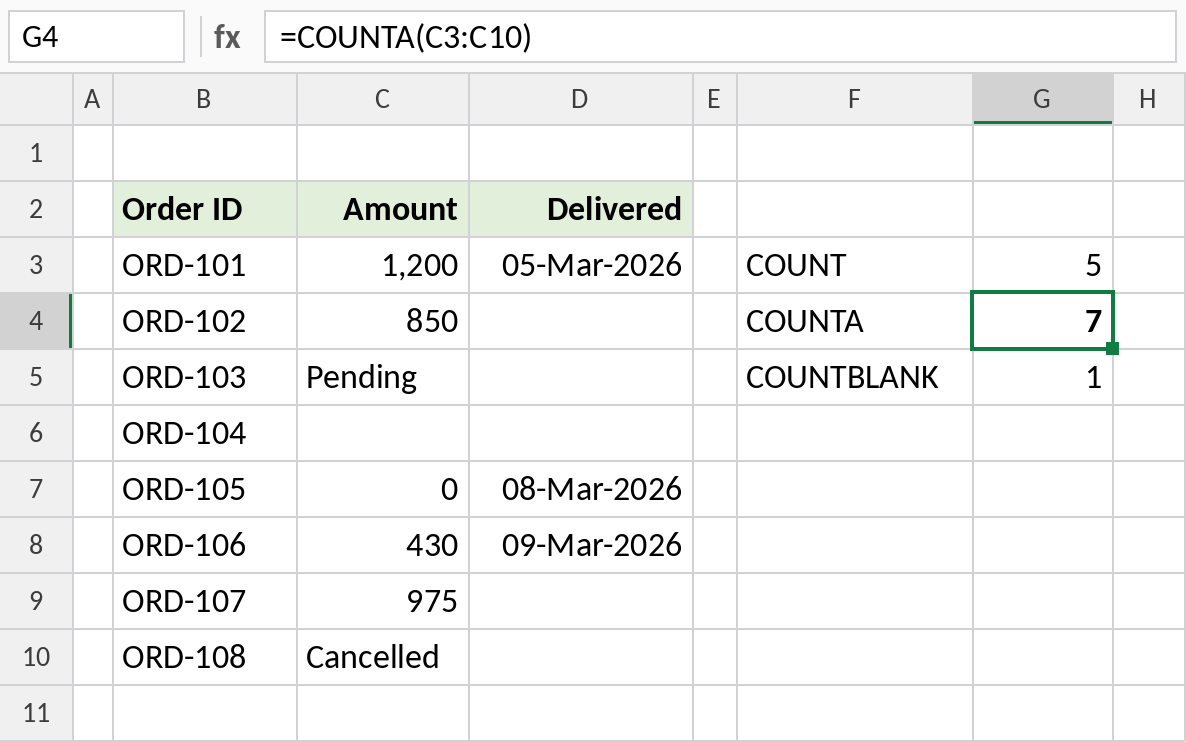Select cell containing ORD-106
Image resolution: width=1186 pixels, height=742 pixels.
[204, 545]
